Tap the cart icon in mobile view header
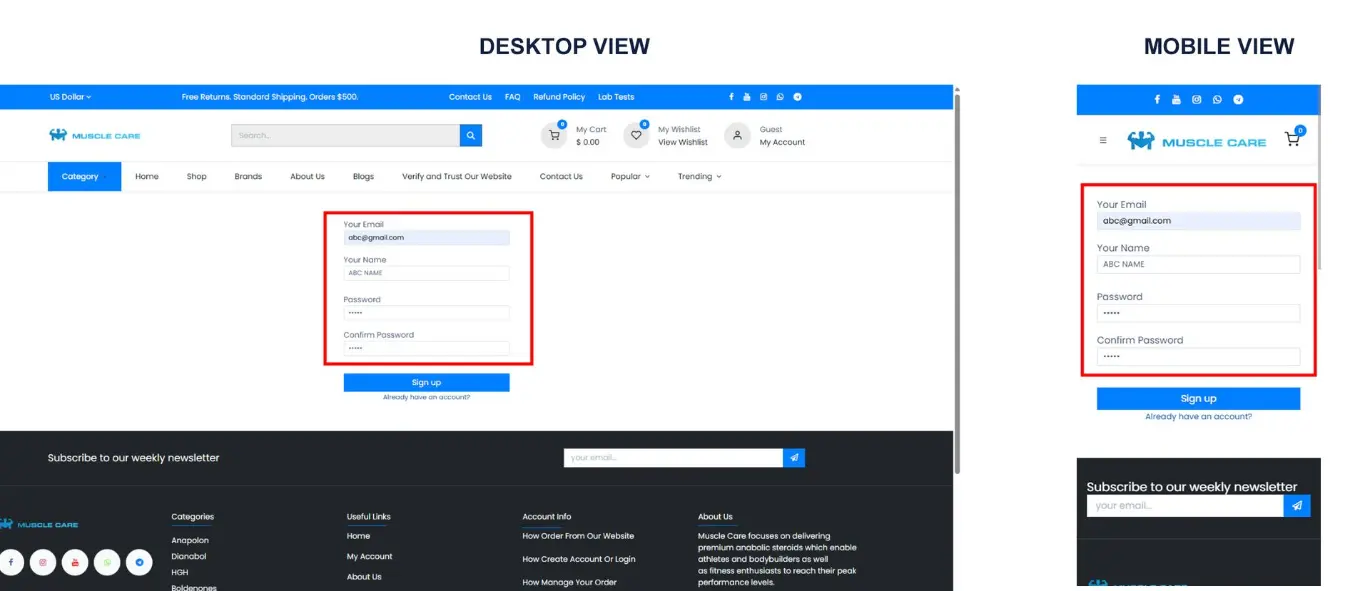The image size is (1370, 591). click(1292, 140)
